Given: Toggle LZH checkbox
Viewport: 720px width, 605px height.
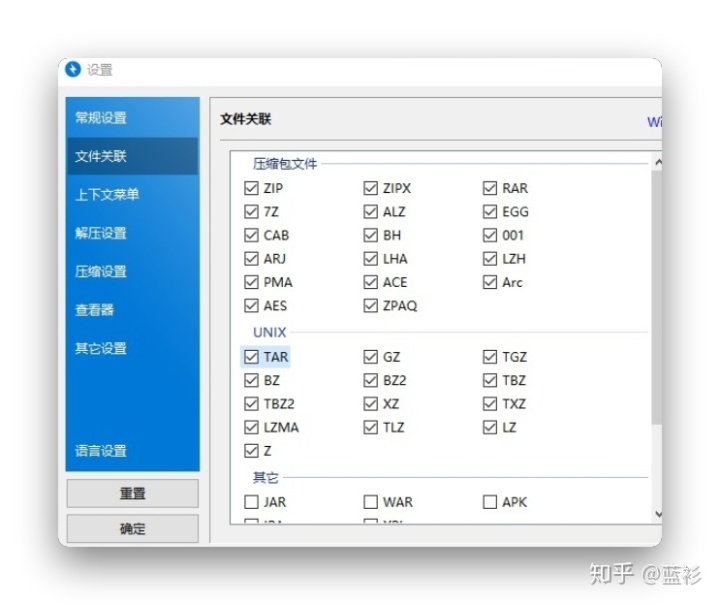Looking at the screenshot, I should (490, 258).
